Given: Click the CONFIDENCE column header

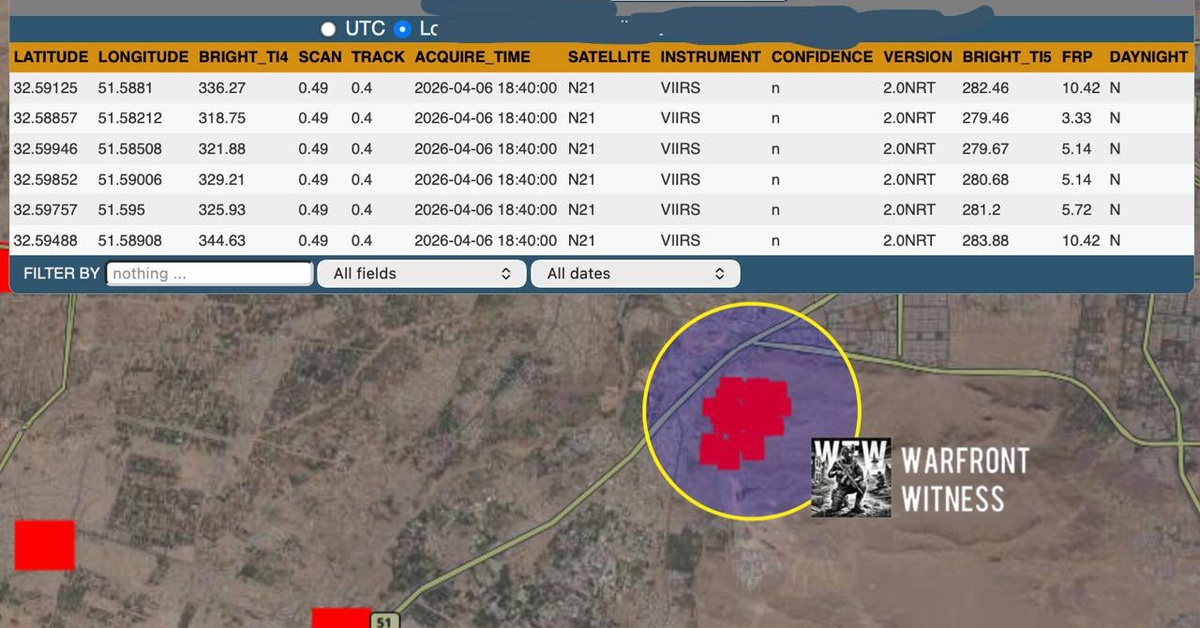Looking at the screenshot, I should click(x=822, y=57).
